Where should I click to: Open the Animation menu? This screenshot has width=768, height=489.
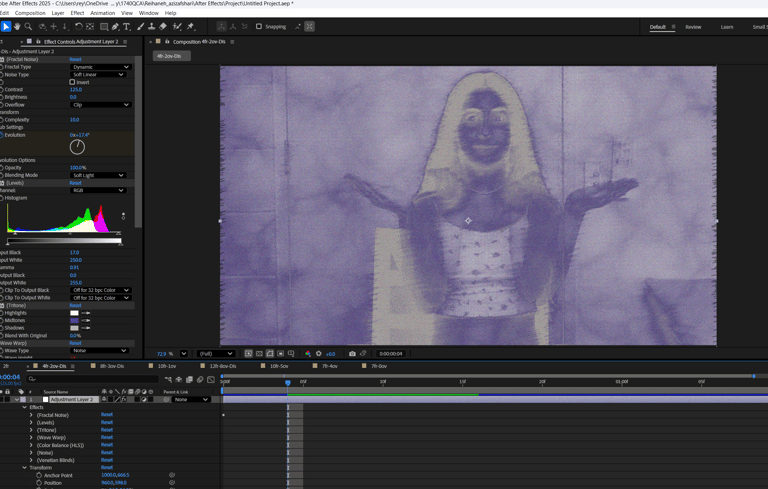103,13
